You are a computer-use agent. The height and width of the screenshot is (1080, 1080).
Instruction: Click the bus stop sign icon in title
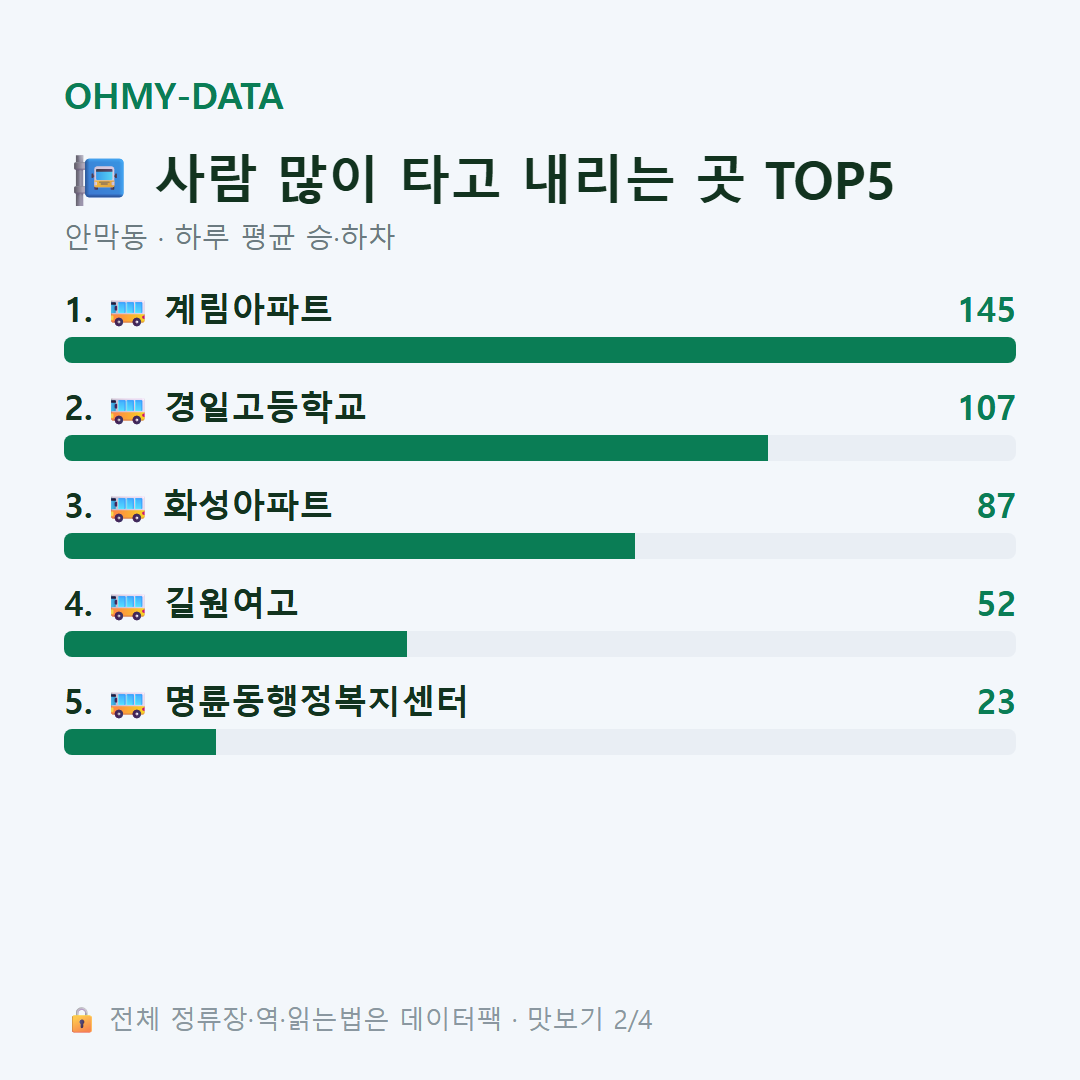[100, 180]
